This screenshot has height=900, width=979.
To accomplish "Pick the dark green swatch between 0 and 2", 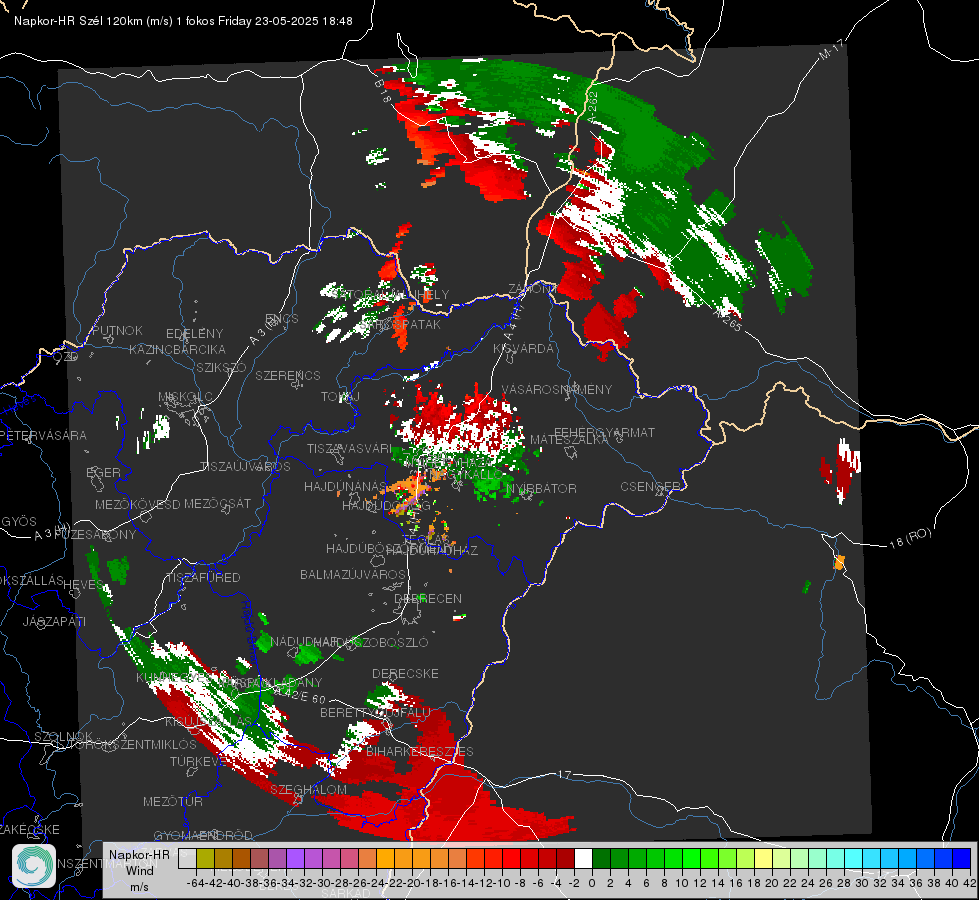I will click(601, 858).
